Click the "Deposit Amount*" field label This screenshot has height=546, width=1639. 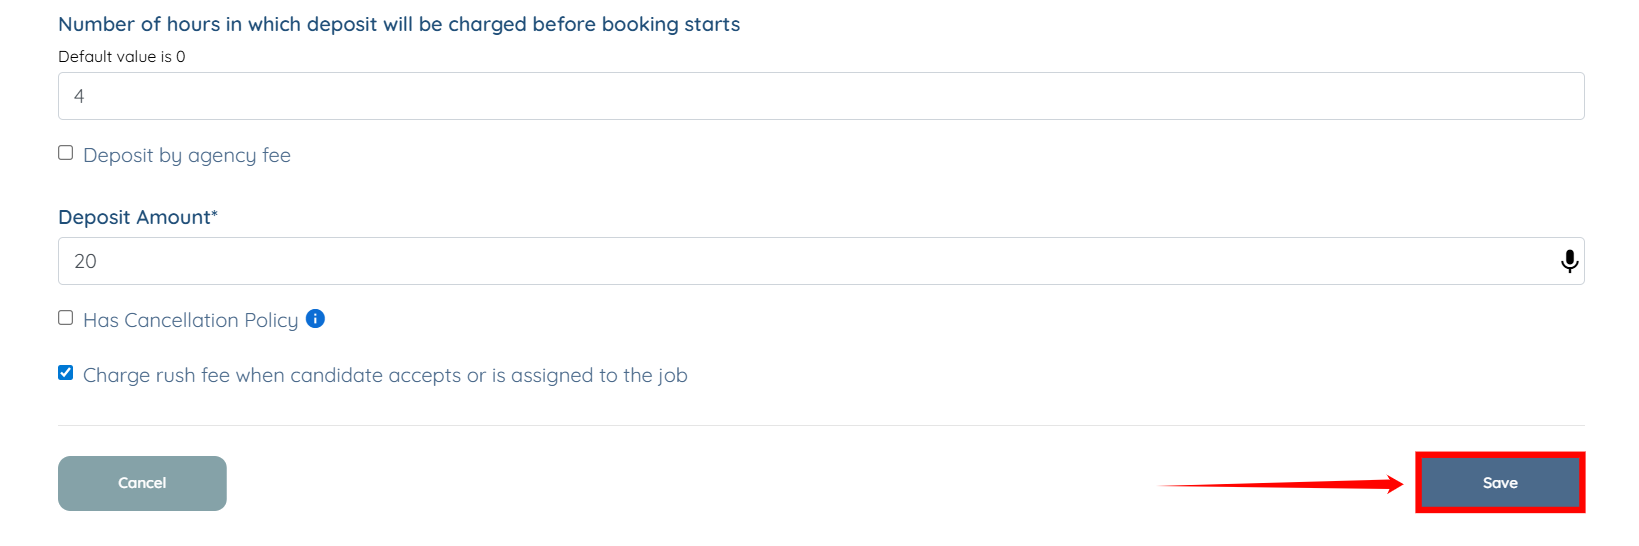tap(134, 217)
